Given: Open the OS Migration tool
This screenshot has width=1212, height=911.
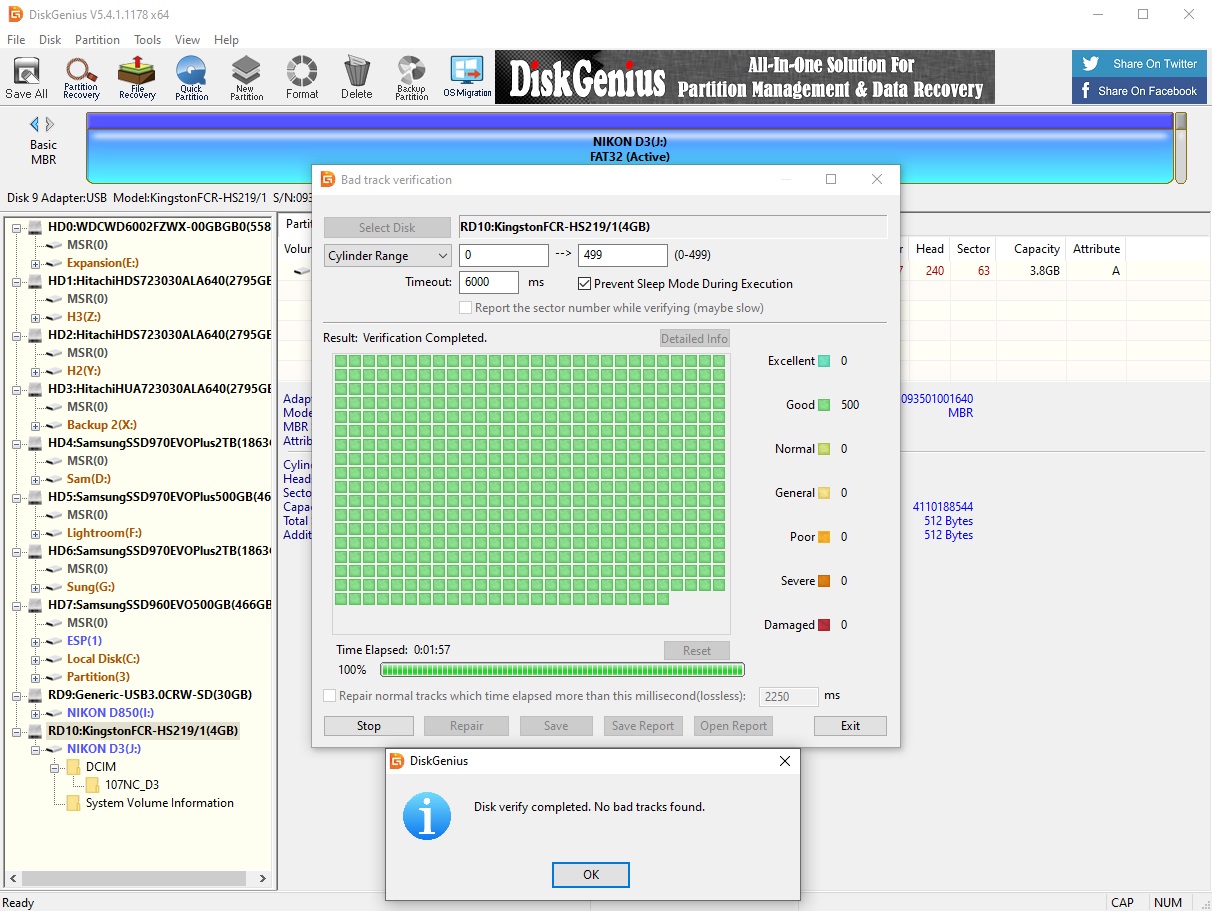Looking at the screenshot, I should [467, 77].
